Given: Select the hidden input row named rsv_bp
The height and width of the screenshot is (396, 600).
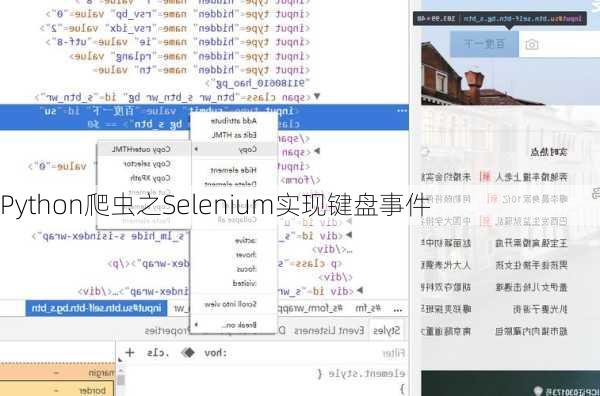Looking at the screenshot, I should click(x=178, y=14).
